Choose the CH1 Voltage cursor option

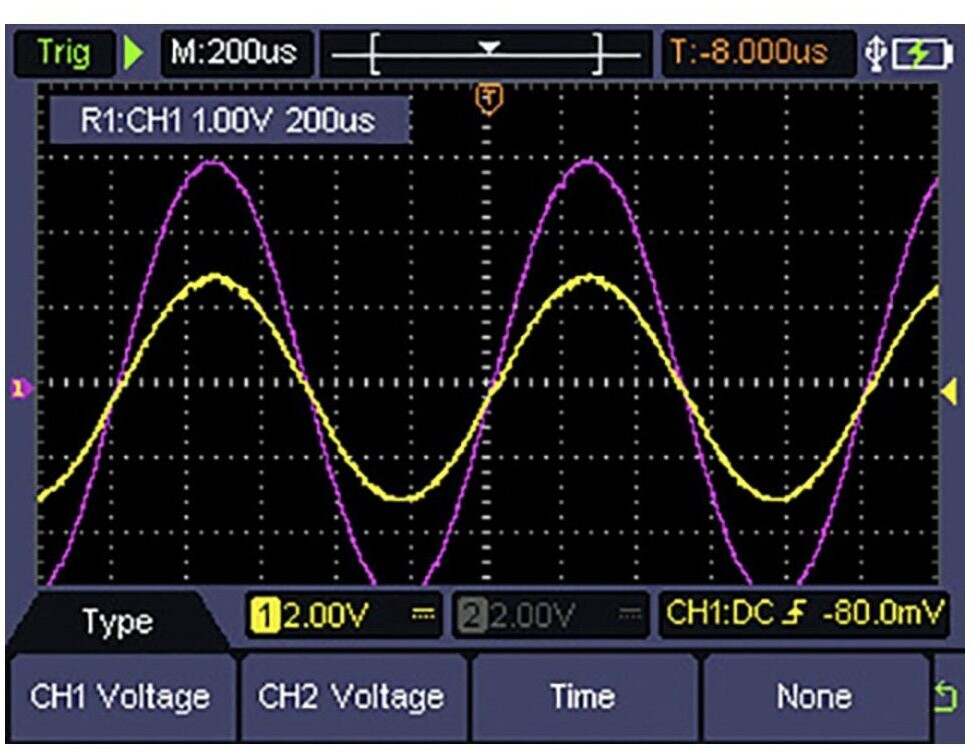[x=120, y=696]
